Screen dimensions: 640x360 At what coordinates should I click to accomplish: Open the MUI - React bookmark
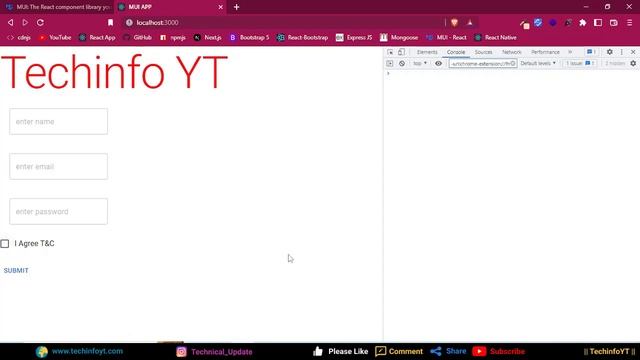(x=446, y=38)
